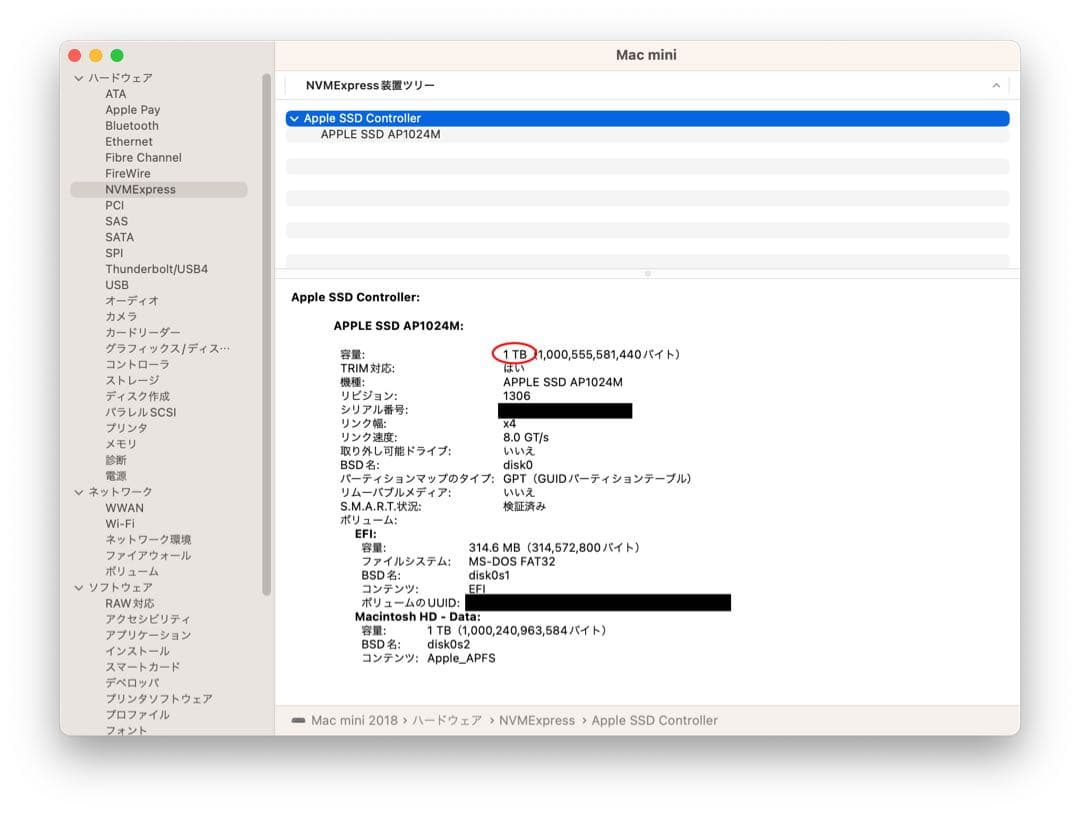Click NVMExpress in the breadcrumb path
The height and width of the screenshot is (815, 1080).
pyautogui.click(x=537, y=720)
